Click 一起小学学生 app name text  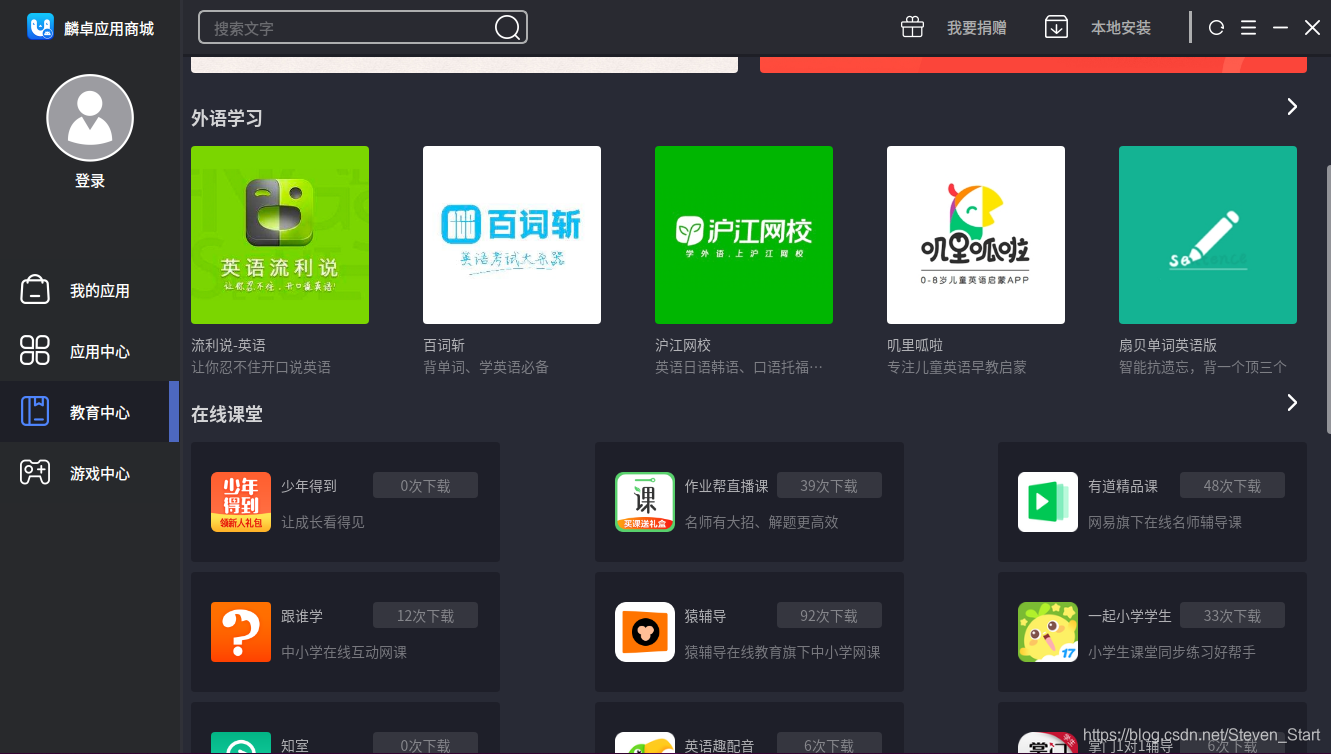1130,616
